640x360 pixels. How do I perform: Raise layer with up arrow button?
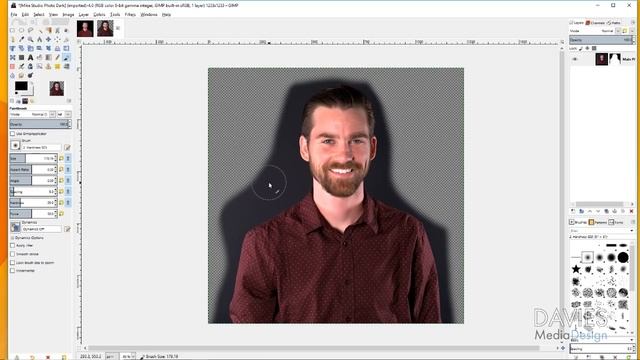click(x=590, y=211)
